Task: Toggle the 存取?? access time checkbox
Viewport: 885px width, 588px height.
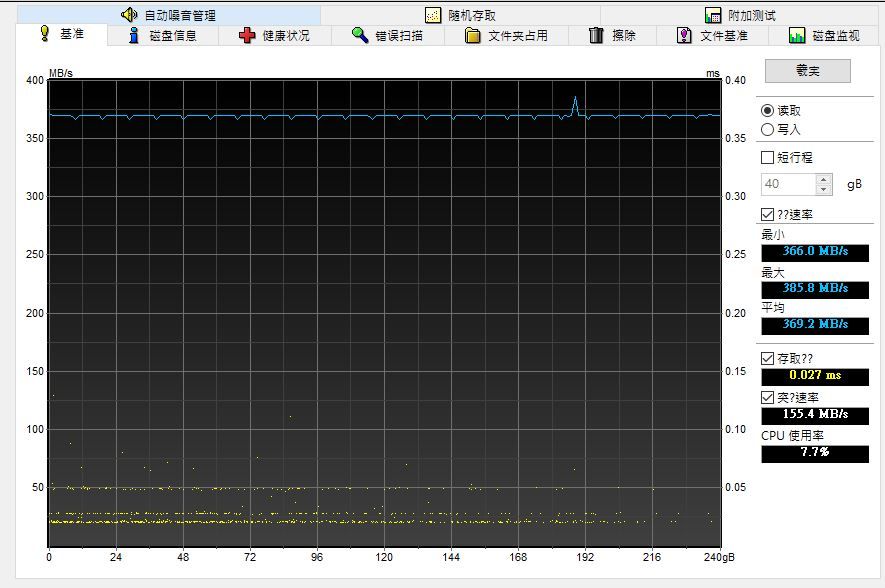Action: click(x=767, y=358)
